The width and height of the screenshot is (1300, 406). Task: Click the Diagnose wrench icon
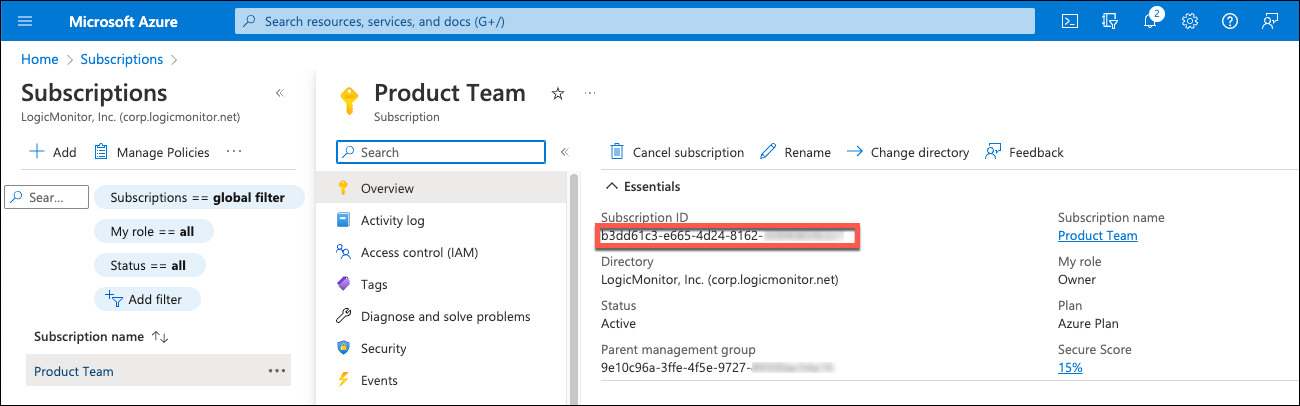click(343, 316)
